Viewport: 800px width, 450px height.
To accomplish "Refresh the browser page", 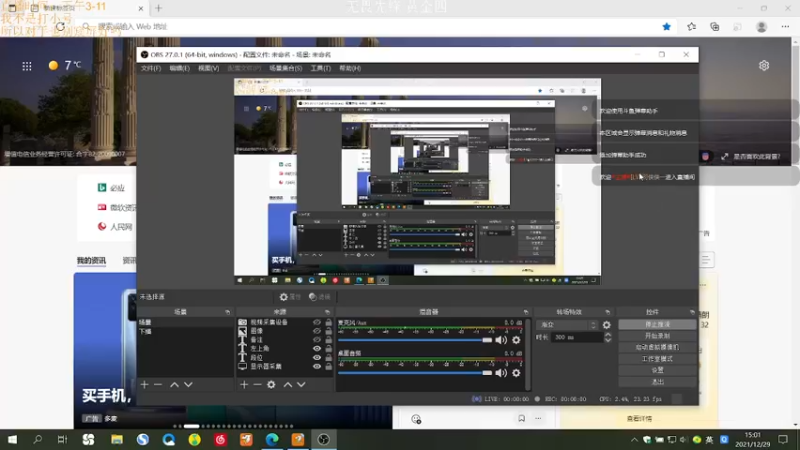I will tap(60, 27).
